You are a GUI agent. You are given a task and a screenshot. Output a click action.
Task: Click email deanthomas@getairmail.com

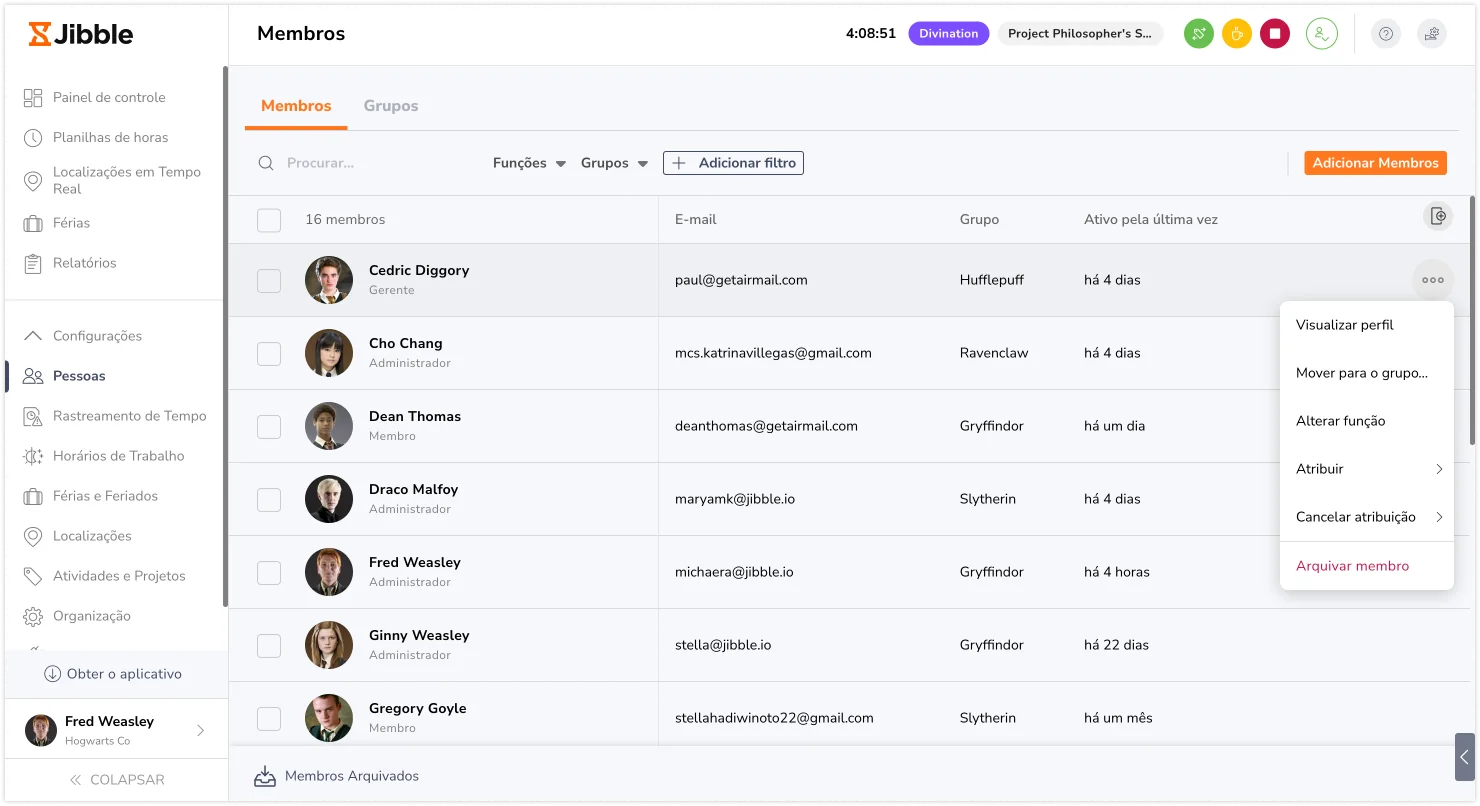tap(766, 426)
